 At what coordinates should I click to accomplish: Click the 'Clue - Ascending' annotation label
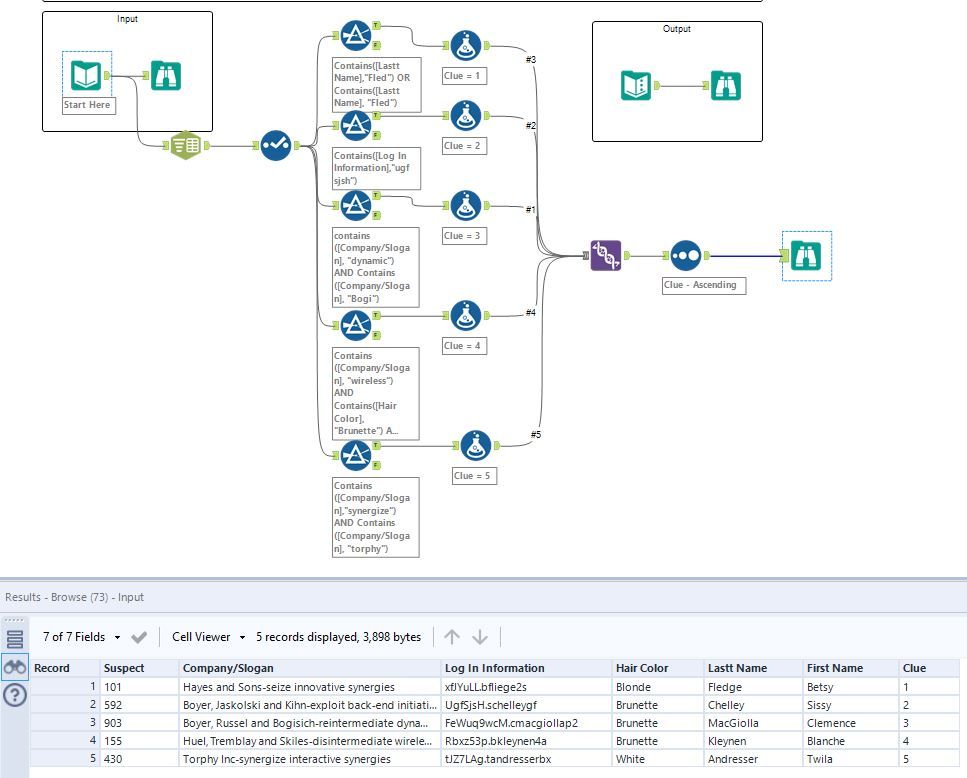(x=704, y=285)
